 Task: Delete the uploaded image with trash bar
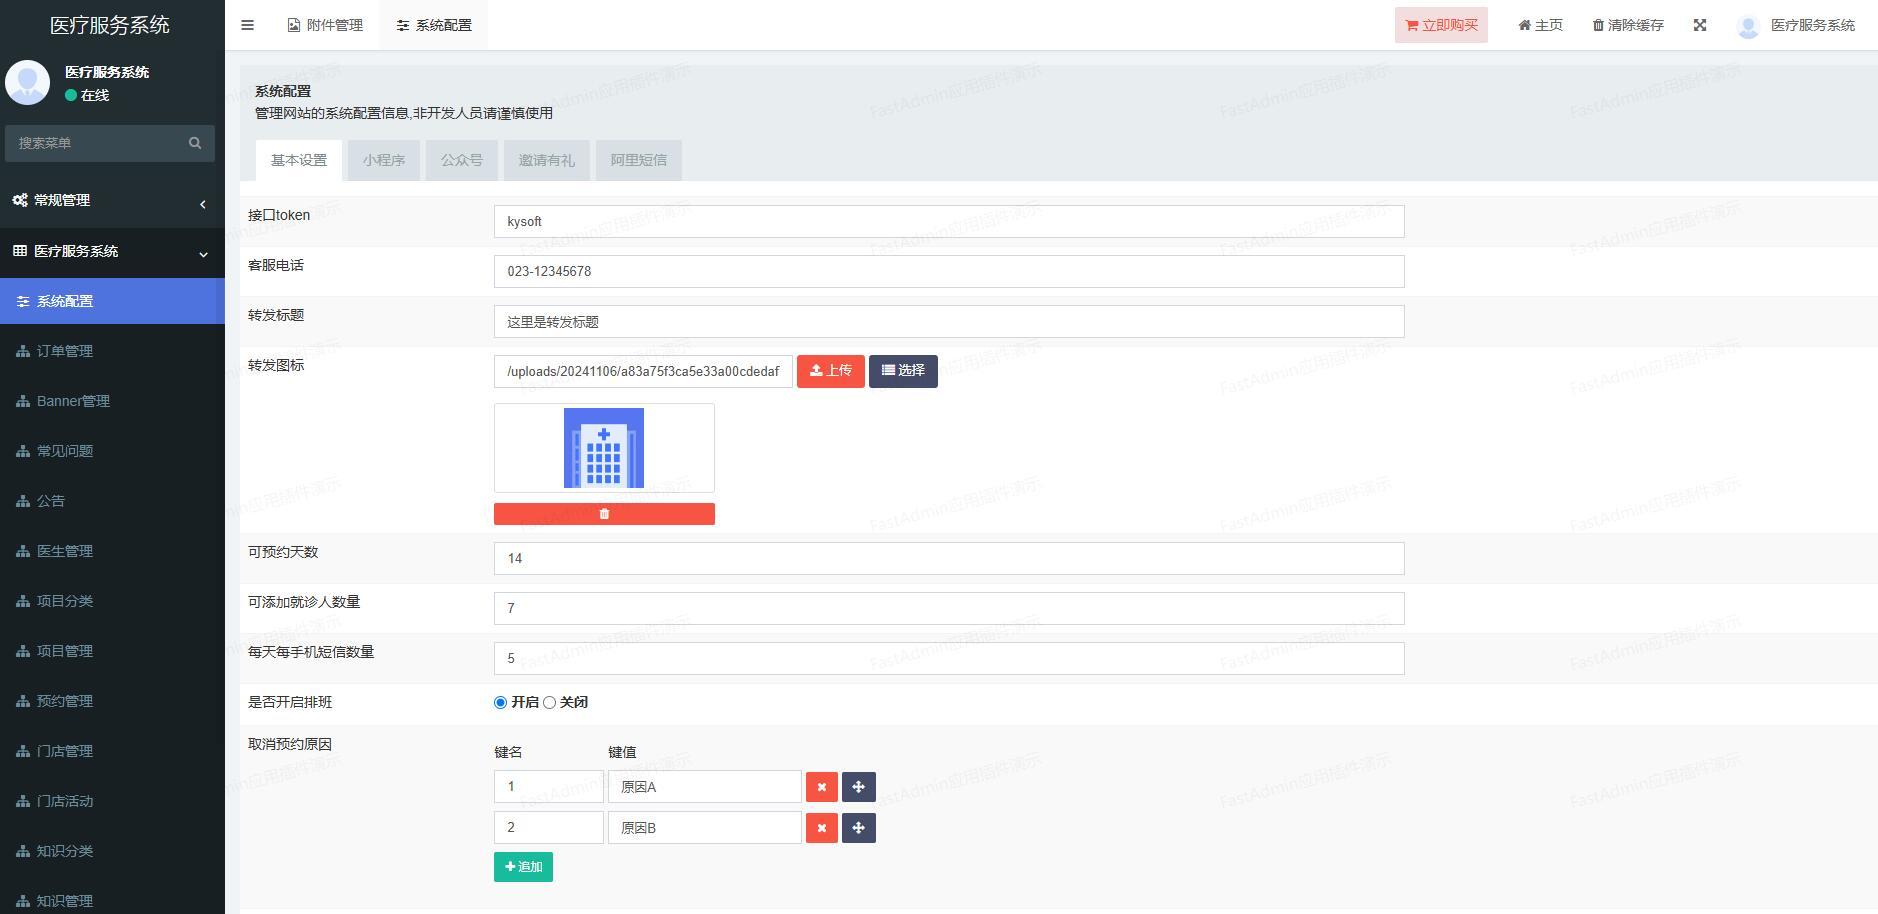point(604,514)
